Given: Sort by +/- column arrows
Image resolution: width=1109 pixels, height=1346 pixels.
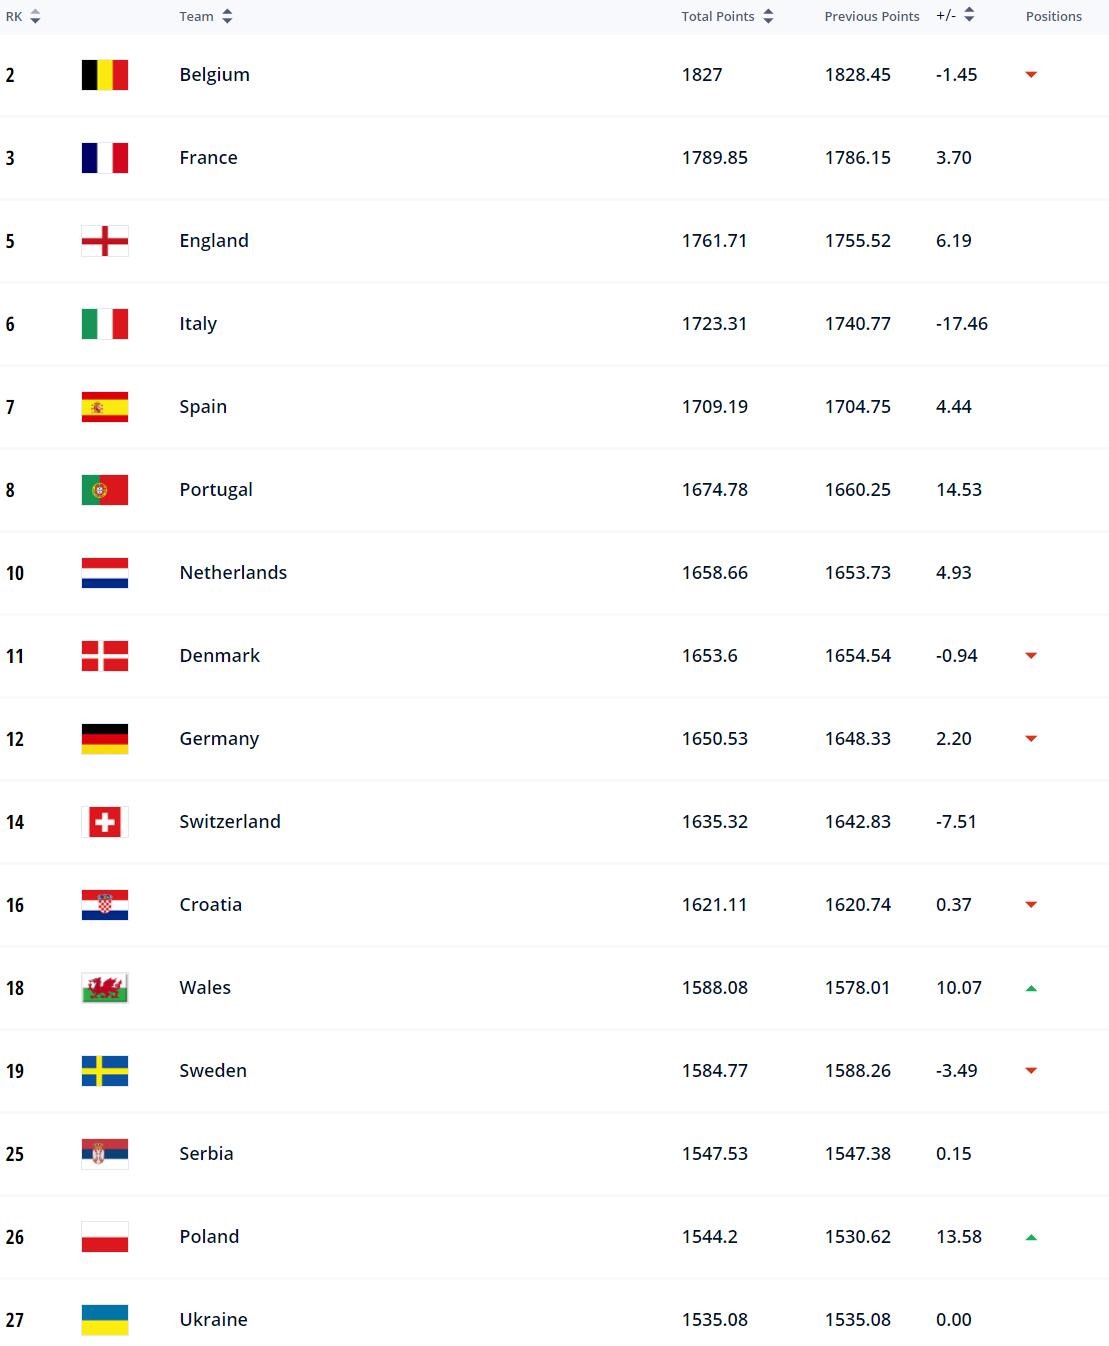Looking at the screenshot, I should tap(969, 15).
